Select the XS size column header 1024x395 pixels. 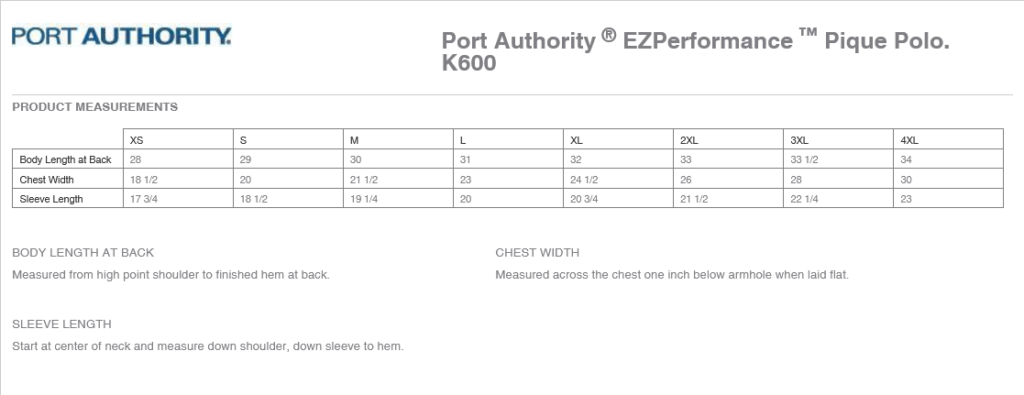pos(178,140)
